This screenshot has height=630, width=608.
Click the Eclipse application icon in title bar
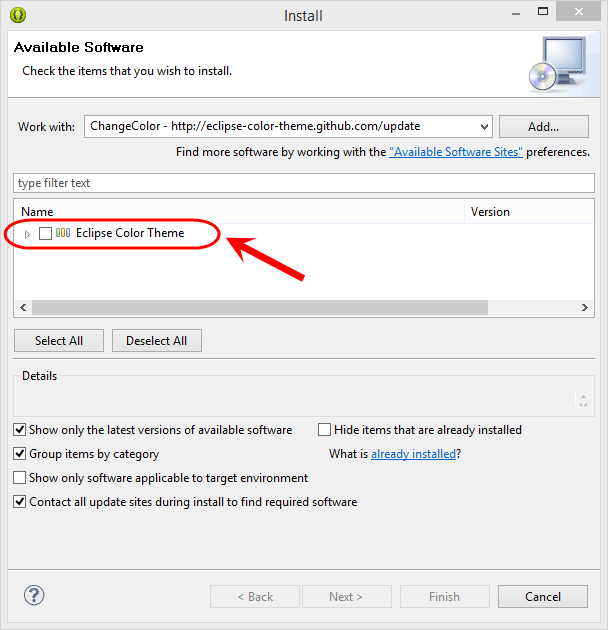coord(18,15)
